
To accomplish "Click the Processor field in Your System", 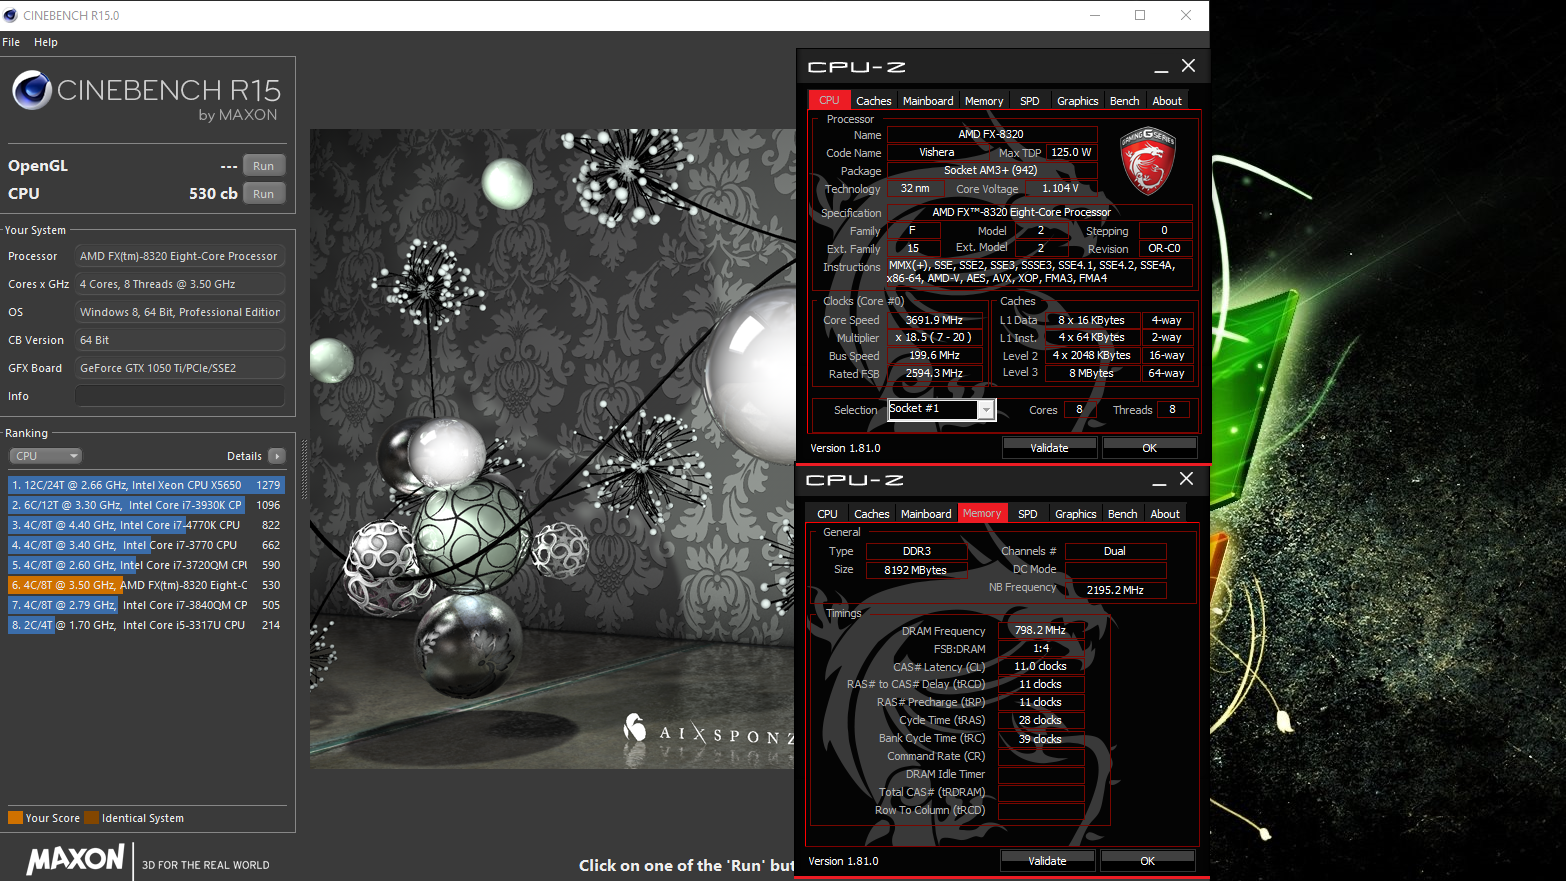I will click(180, 256).
